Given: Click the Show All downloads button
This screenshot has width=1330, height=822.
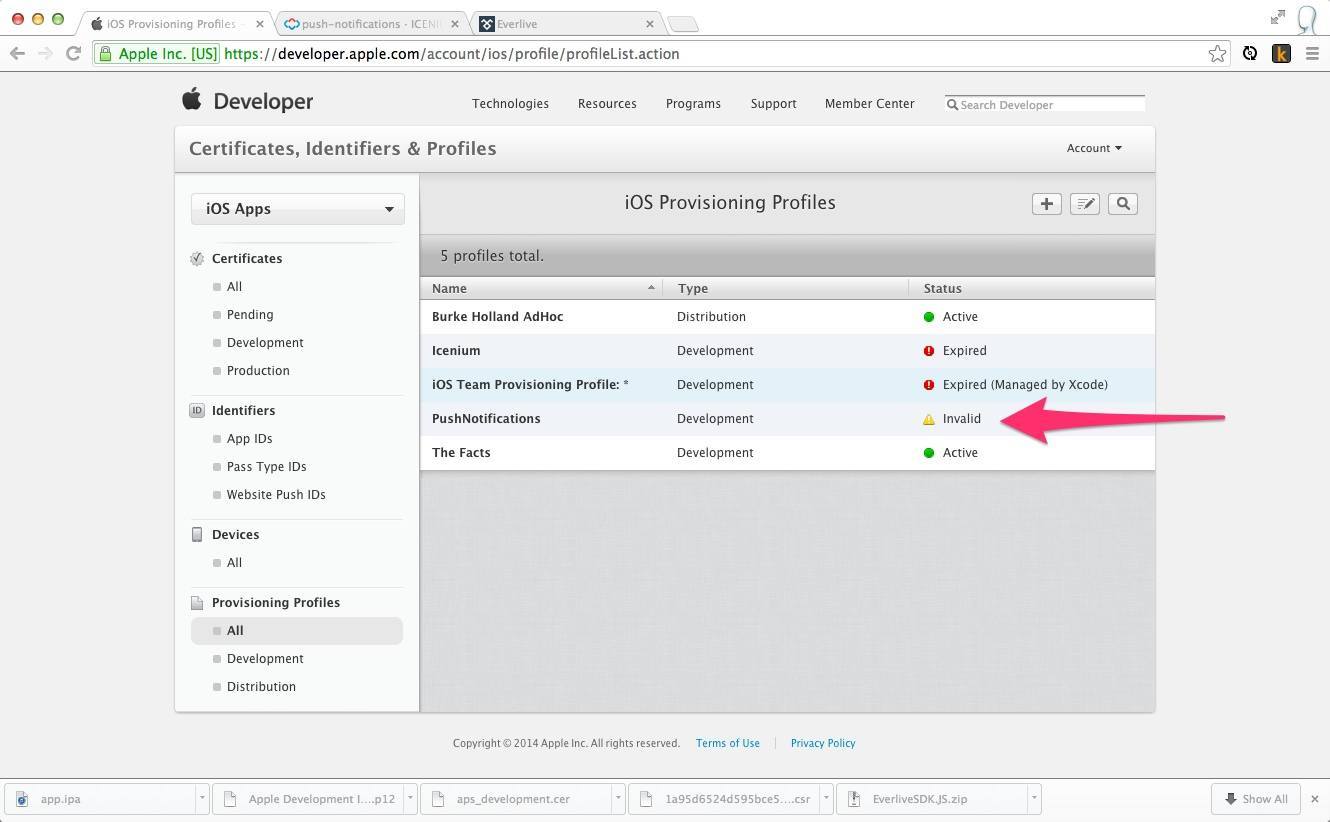Looking at the screenshot, I should click(1255, 799).
